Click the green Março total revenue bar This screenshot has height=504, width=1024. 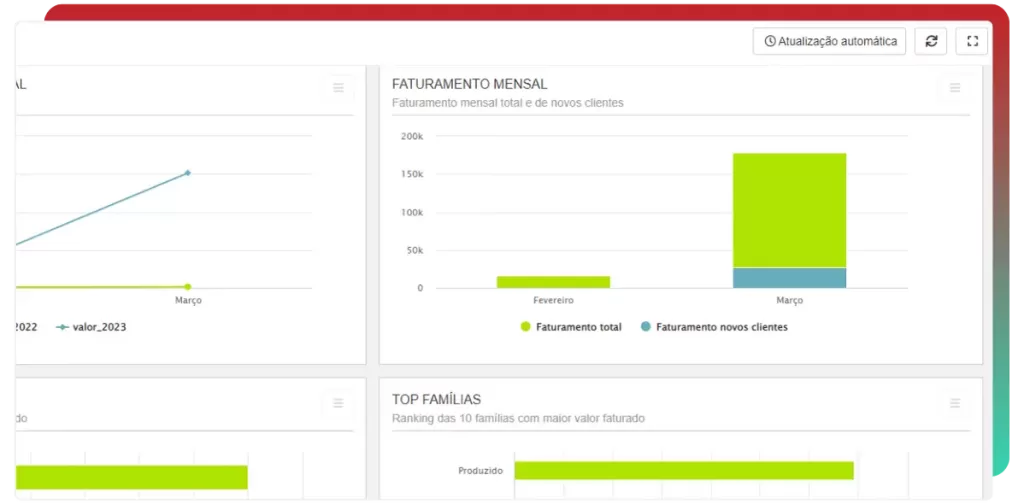(789, 210)
